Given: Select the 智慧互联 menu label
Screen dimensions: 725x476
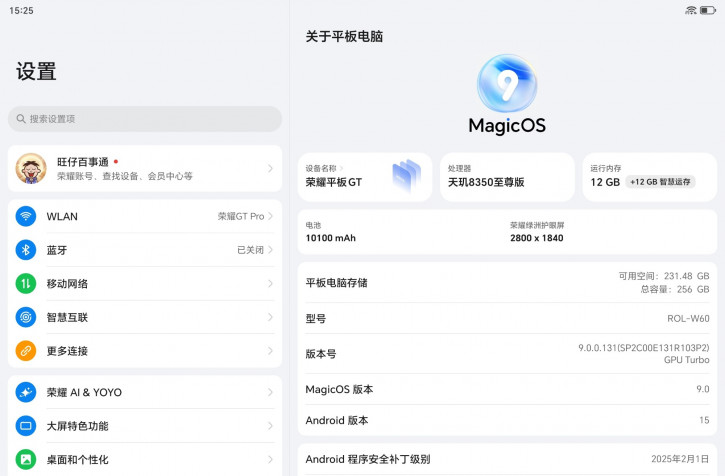Looking at the screenshot, I should 67,317.
